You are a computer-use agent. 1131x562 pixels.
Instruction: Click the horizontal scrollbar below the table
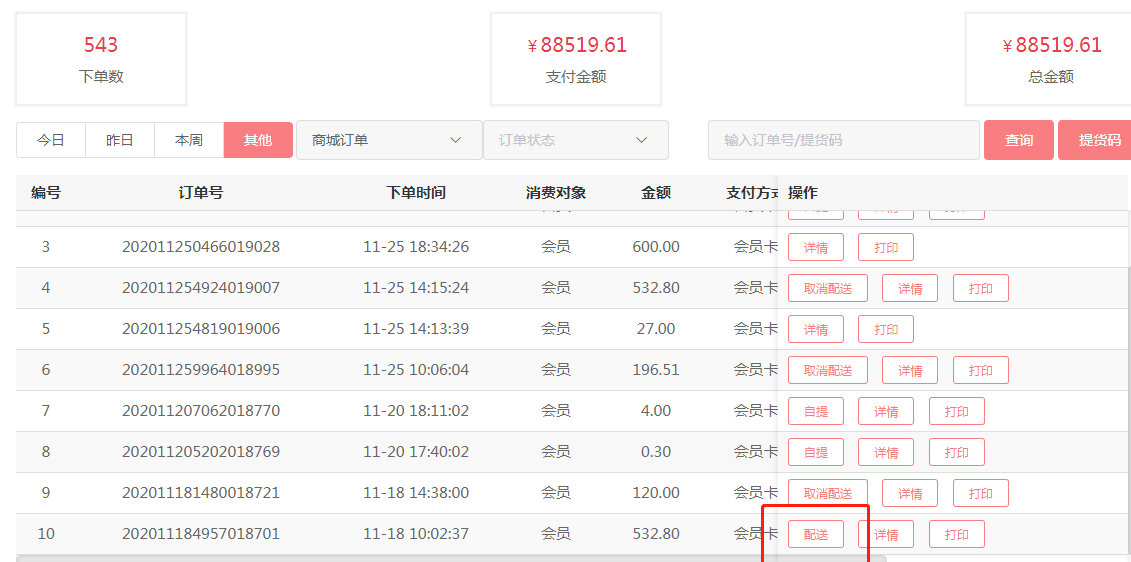click(x=451, y=558)
